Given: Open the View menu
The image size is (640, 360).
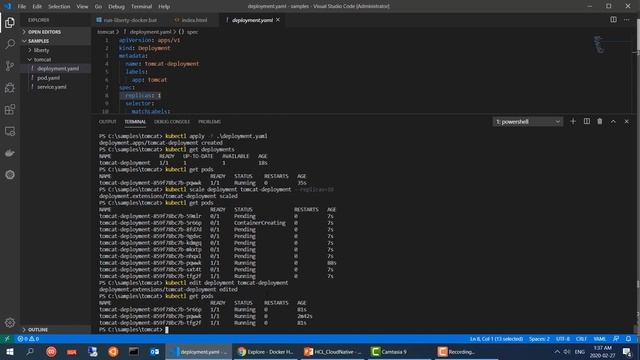Looking at the screenshot, I should (82, 6).
